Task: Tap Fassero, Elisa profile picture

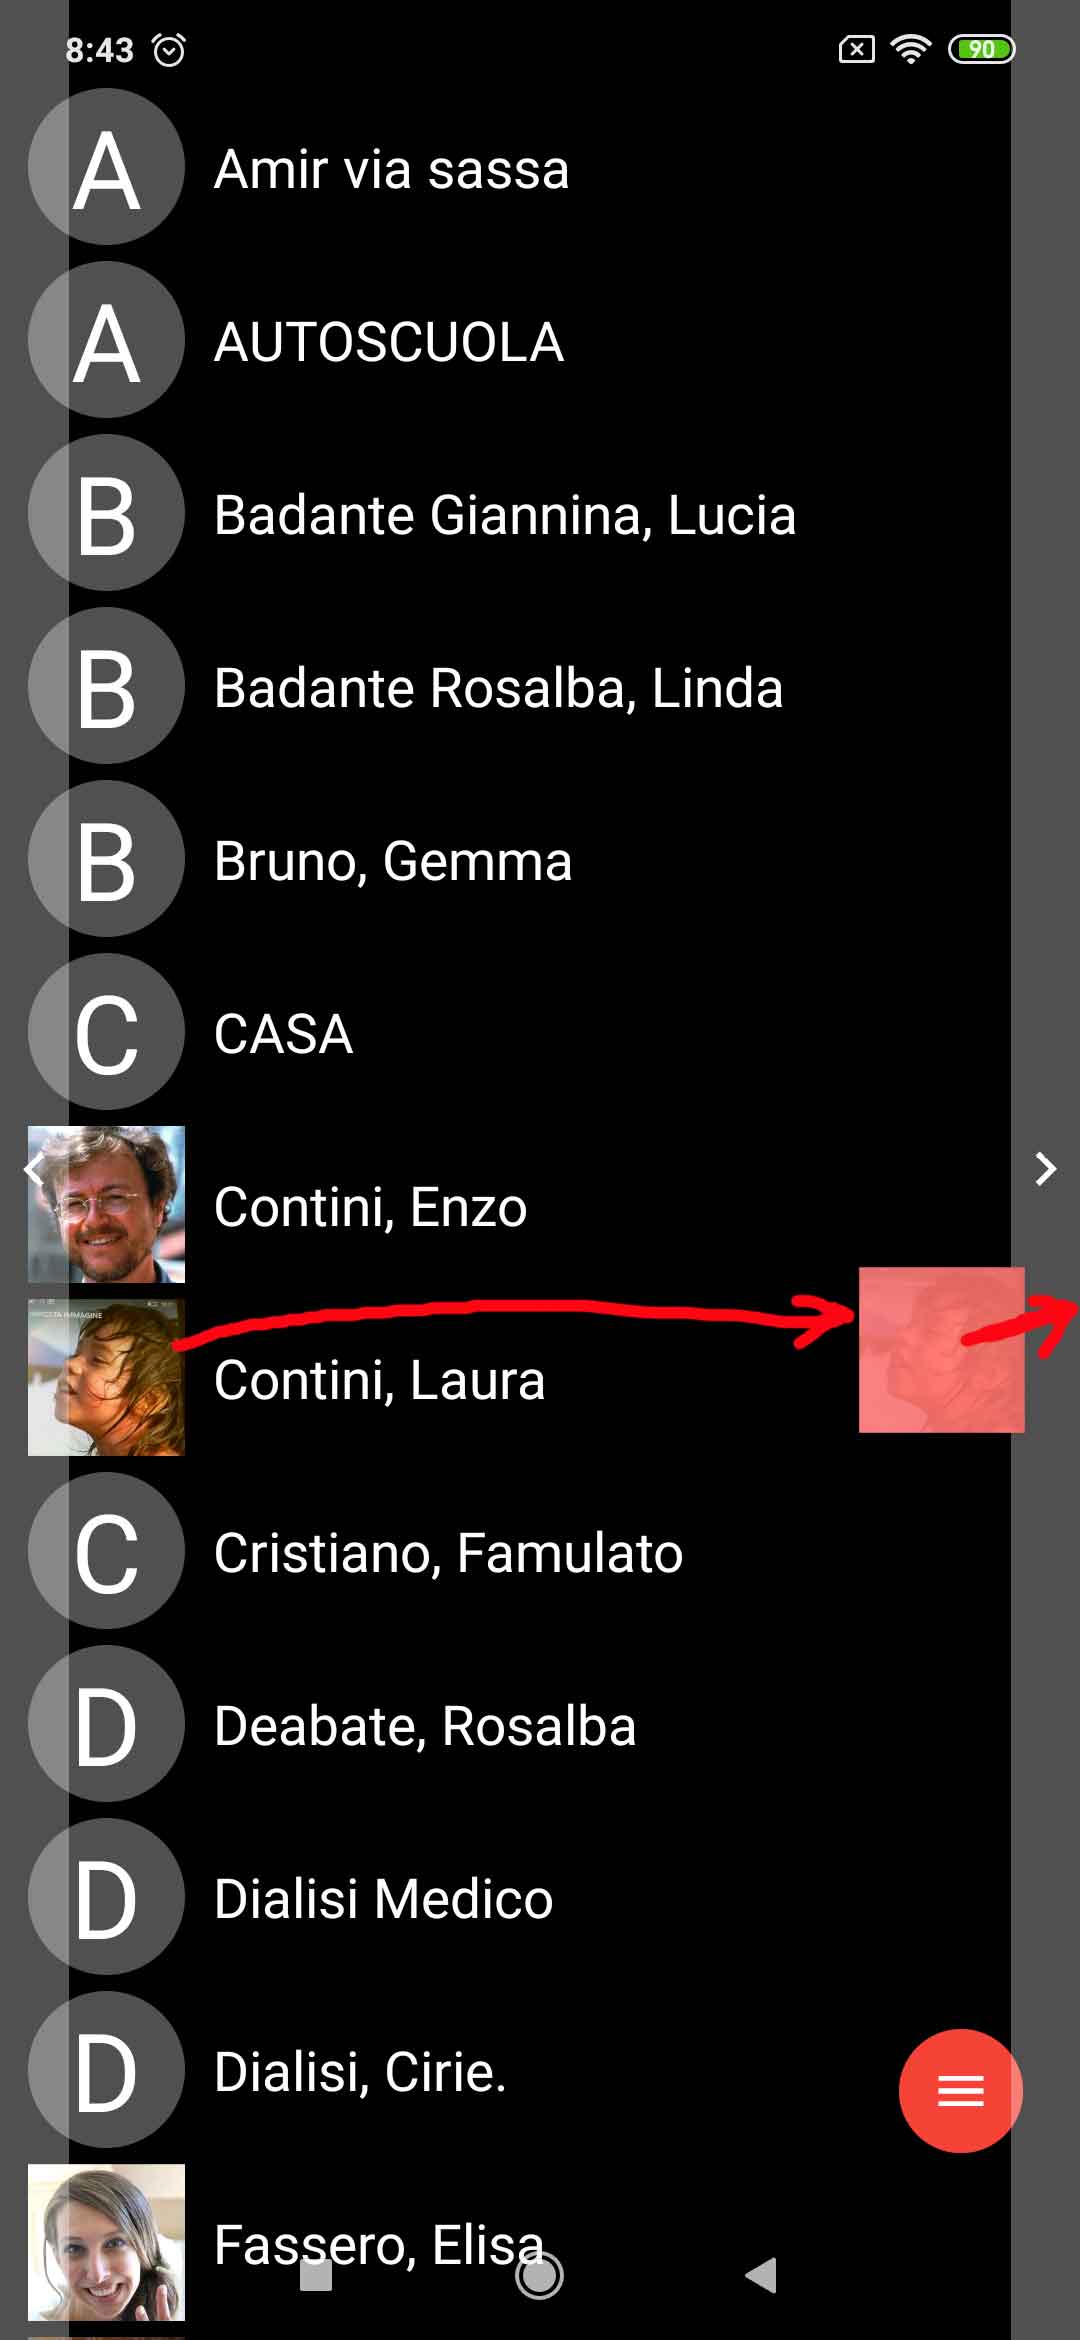Action: point(106,2242)
